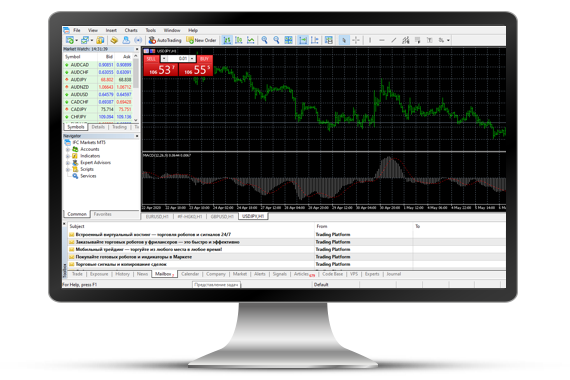Click the Market Watch vertical scrollbar
Viewport: 570px width, 380px height.
(x=136, y=87)
